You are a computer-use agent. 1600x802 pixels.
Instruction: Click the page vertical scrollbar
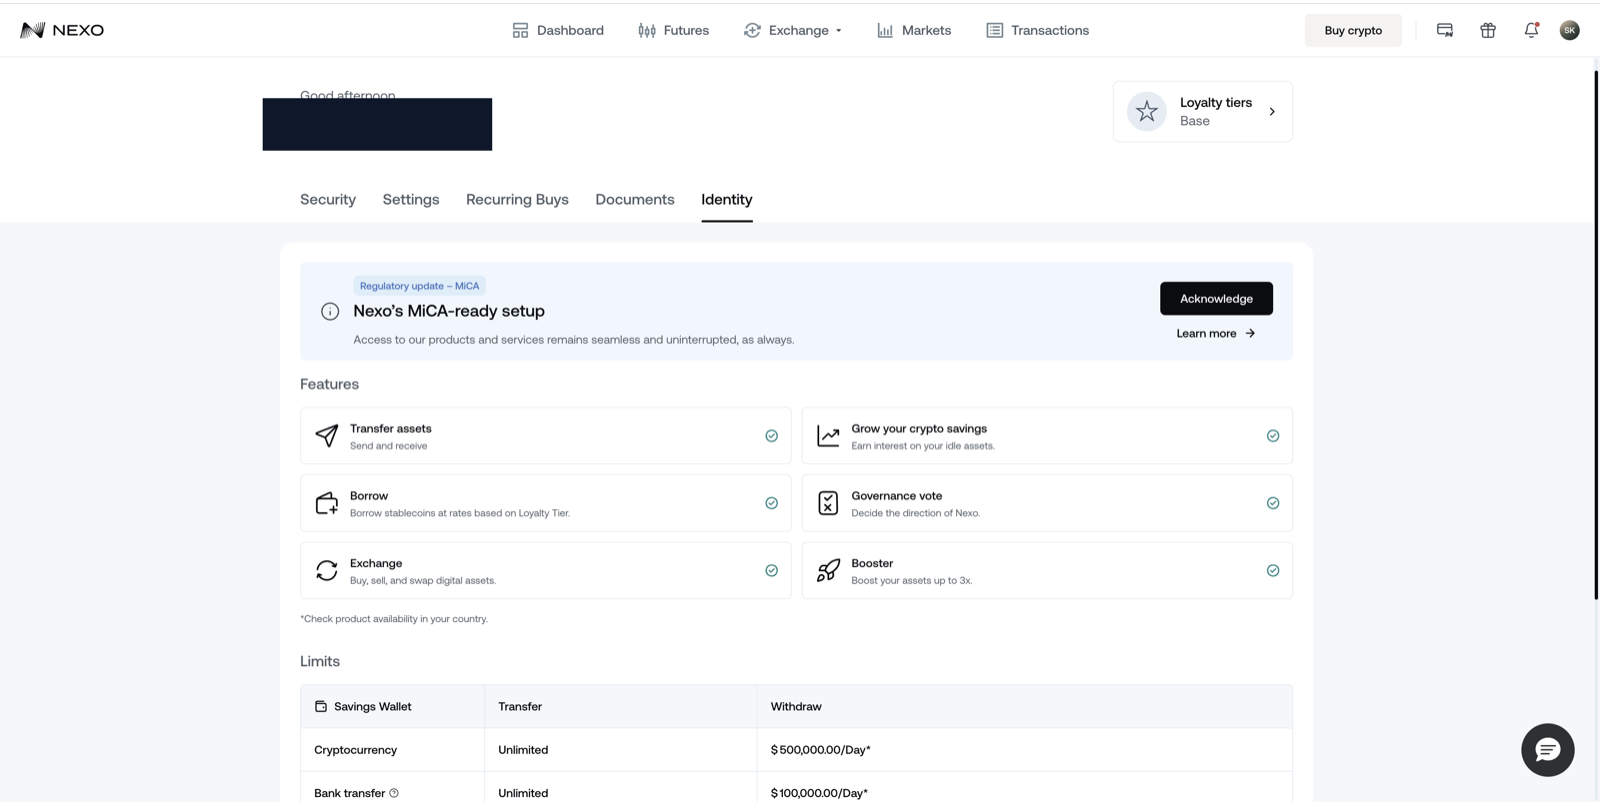(1596, 335)
